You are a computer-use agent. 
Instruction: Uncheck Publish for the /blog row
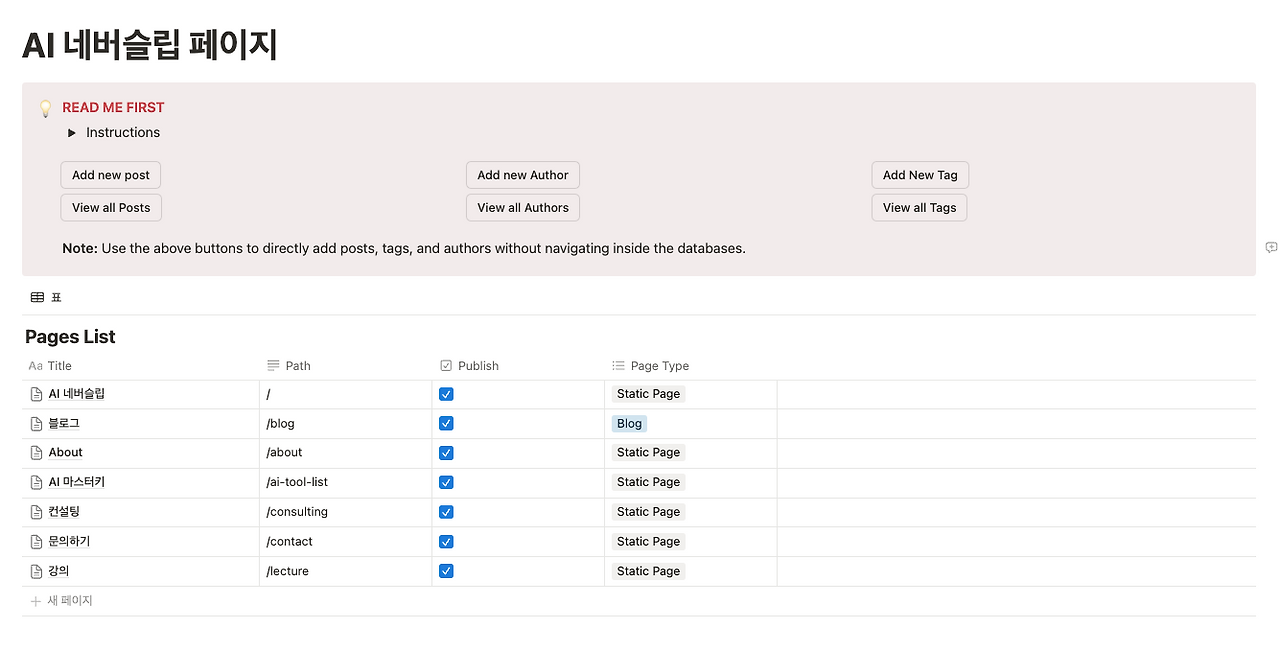click(446, 424)
